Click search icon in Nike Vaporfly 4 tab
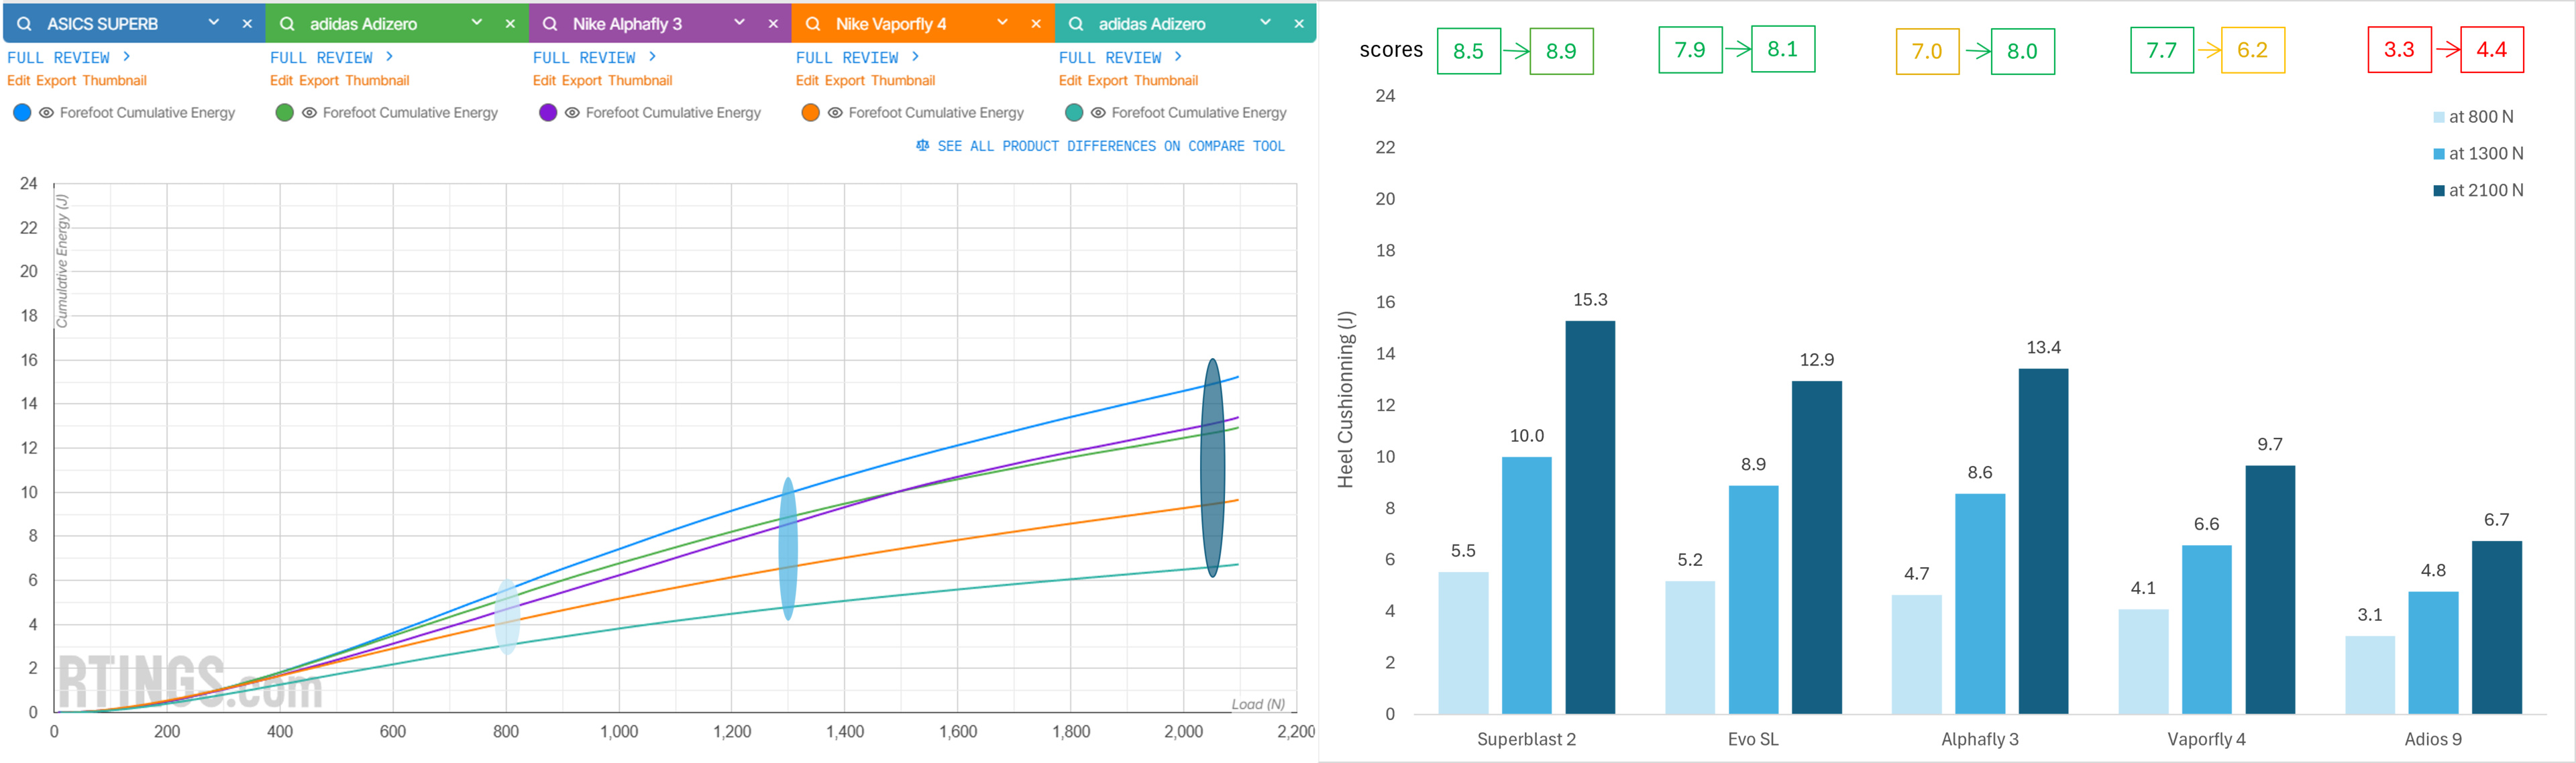Viewport: 2576px width, 763px height. click(x=813, y=23)
